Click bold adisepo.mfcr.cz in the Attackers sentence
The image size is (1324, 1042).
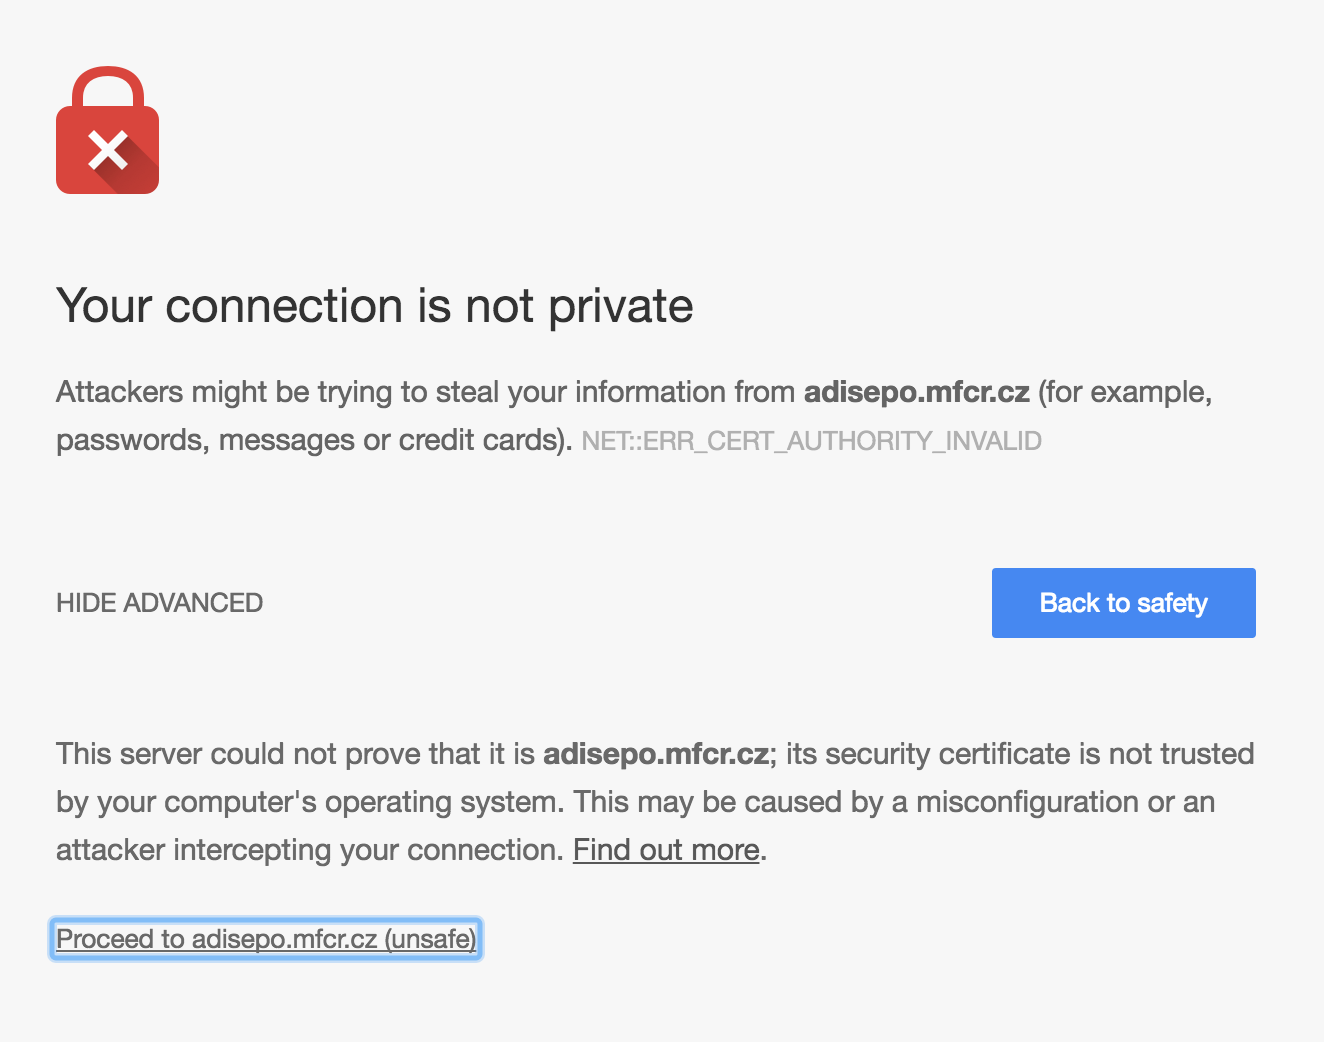tap(916, 392)
